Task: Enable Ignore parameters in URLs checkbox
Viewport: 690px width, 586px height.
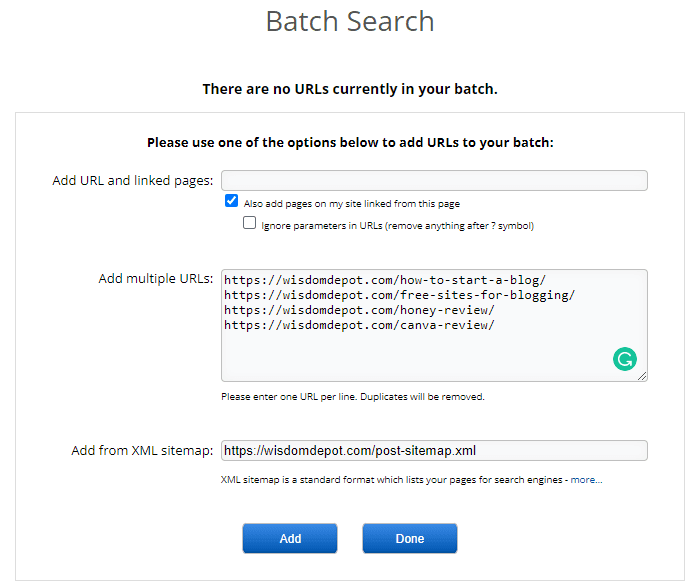Action: [x=250, y=223]
